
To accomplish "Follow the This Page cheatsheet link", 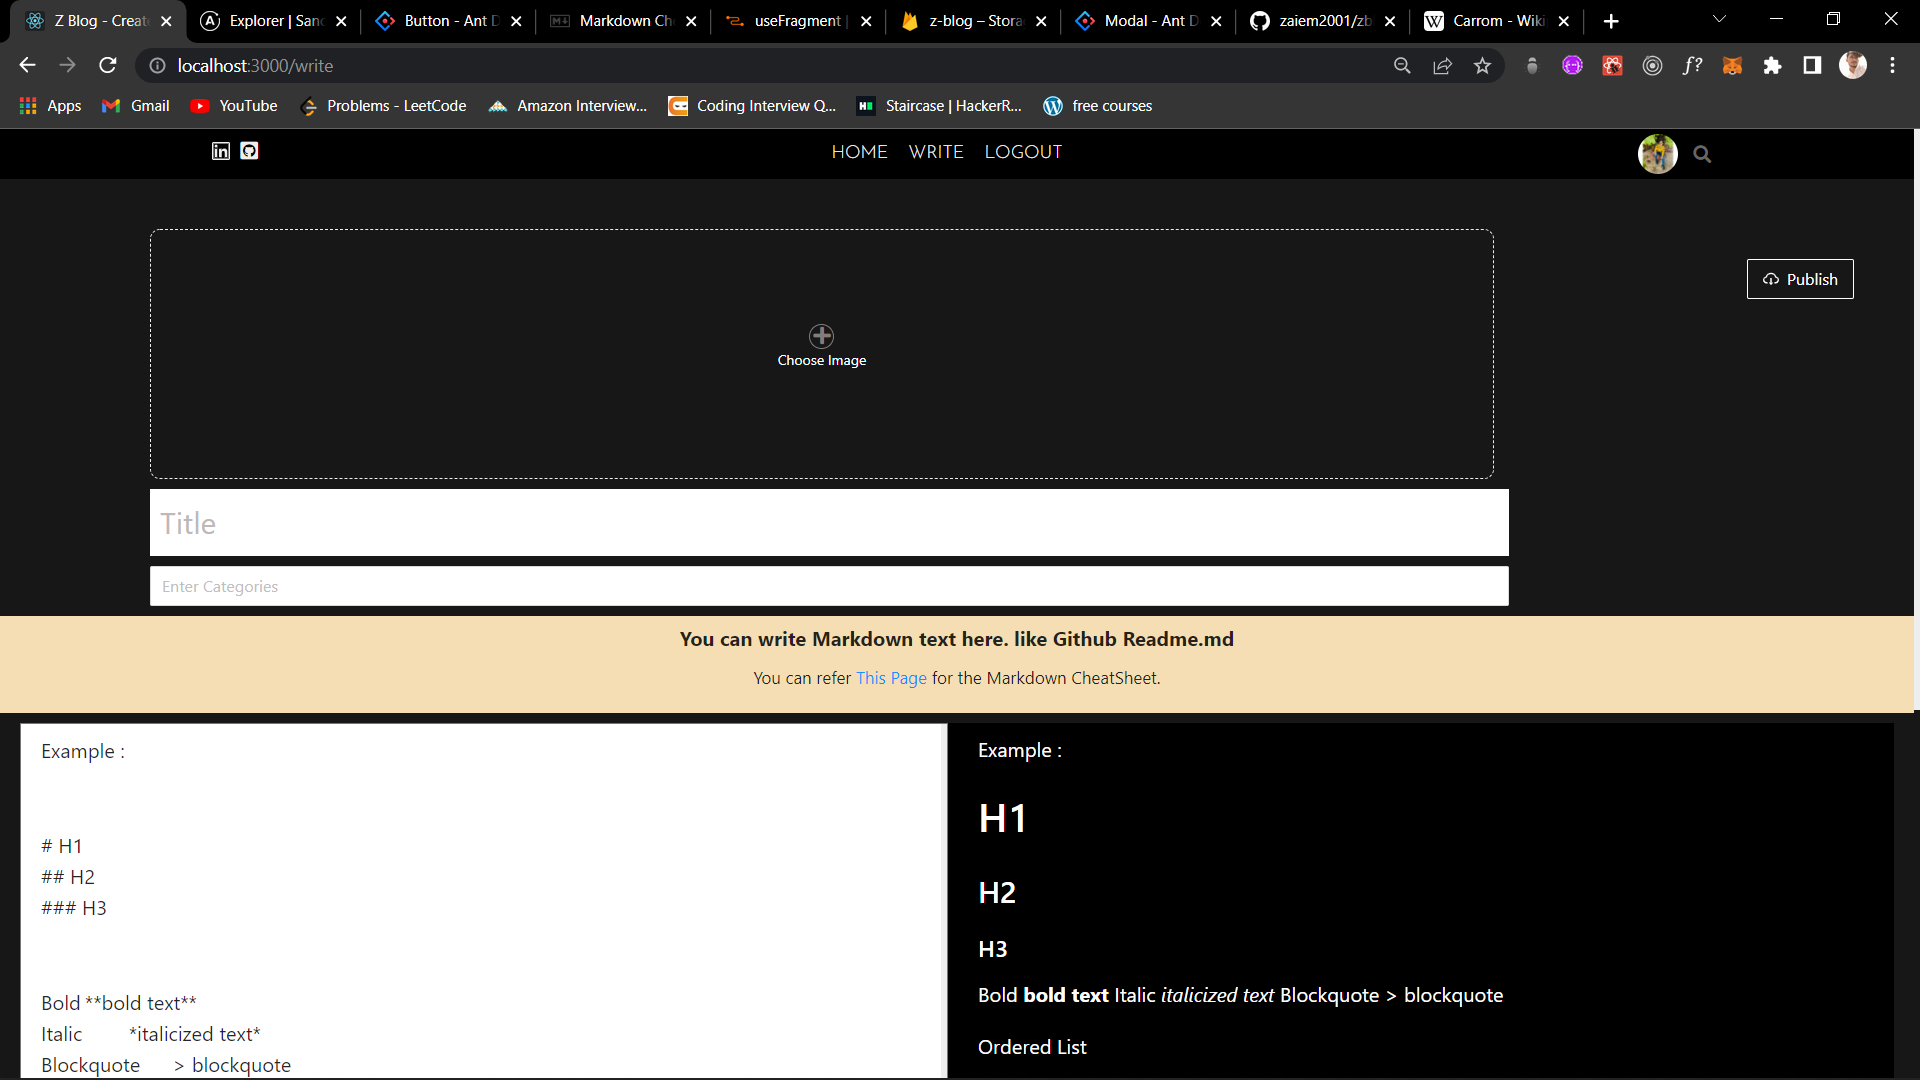I will coord(891,678).
